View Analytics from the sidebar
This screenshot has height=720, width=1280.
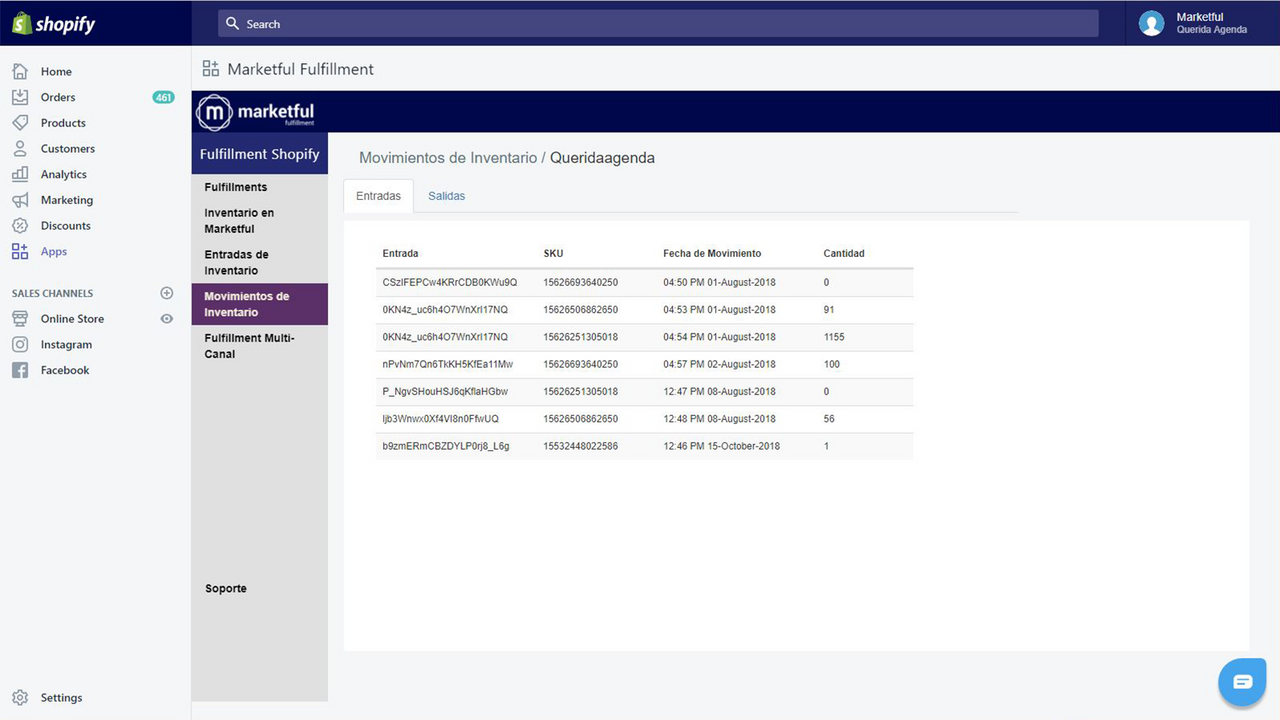click(x=63, y=174)
